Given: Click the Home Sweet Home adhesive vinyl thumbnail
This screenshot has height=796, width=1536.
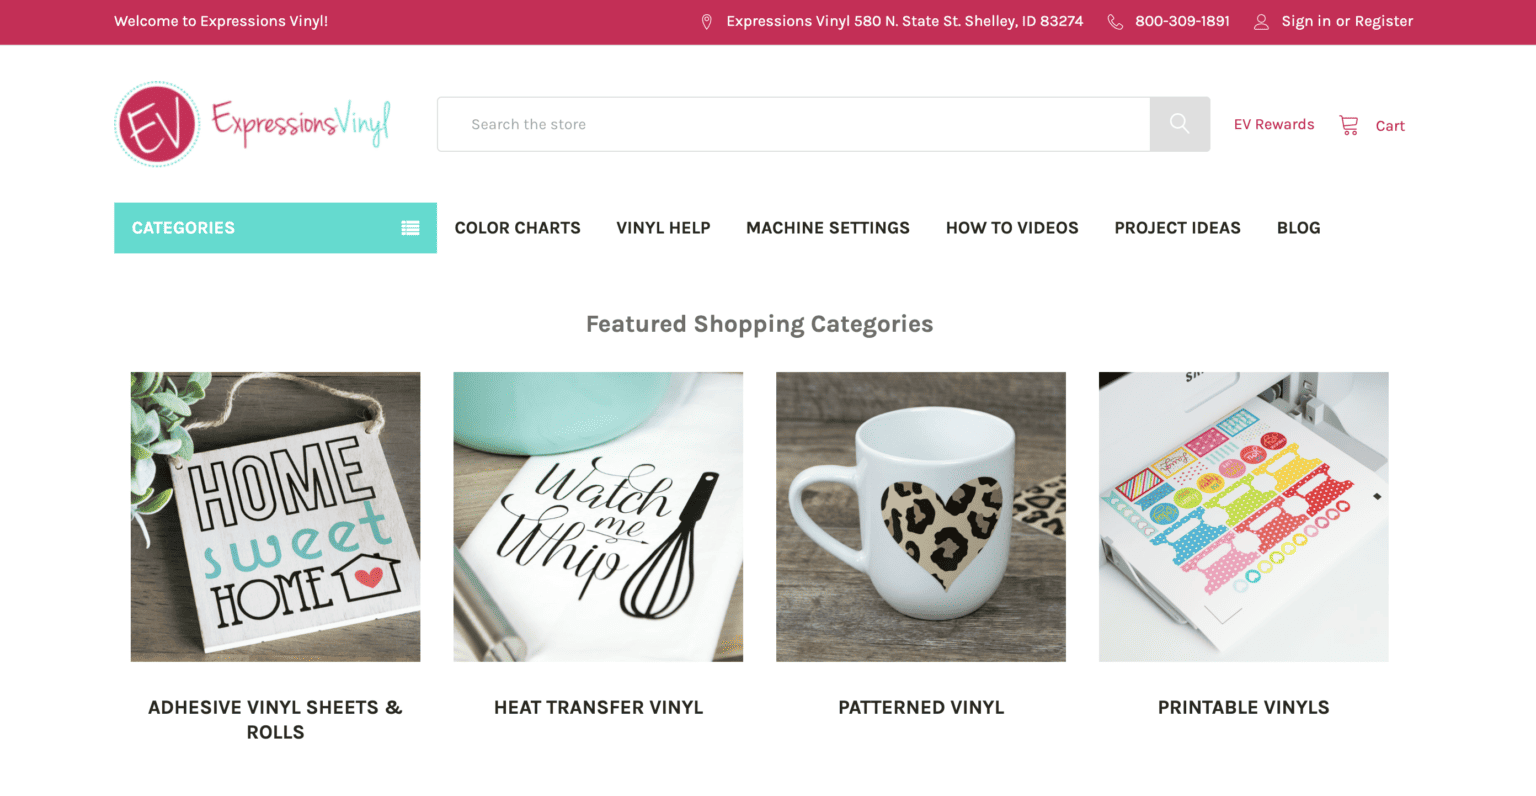Looking at the screenshot, I should (x=275, y=516).
